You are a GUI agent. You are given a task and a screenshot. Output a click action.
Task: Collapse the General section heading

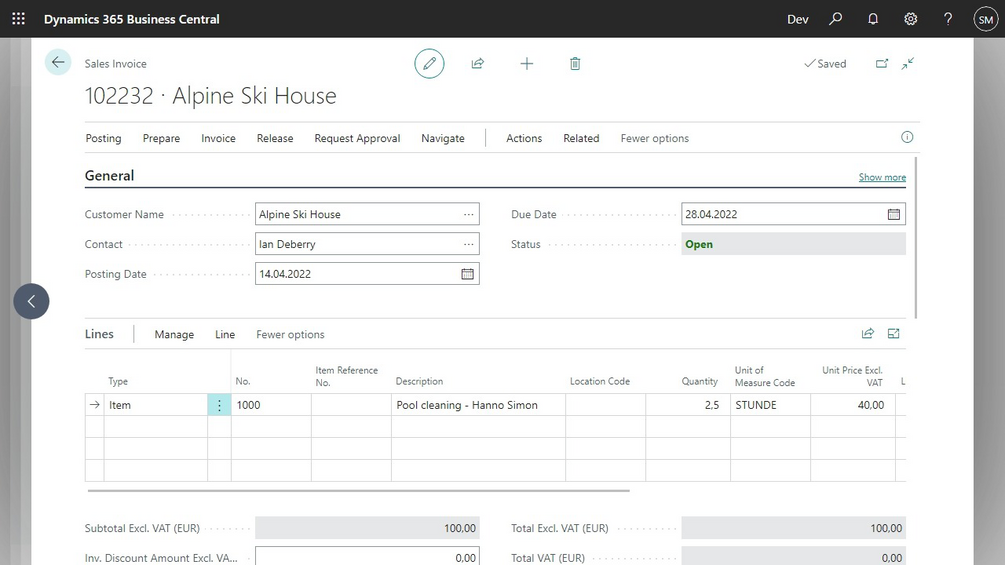tap(110, 176)
